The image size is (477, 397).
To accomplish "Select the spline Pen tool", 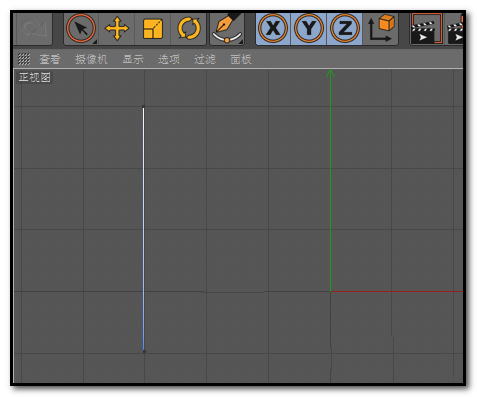I will [x=227, y=29].
